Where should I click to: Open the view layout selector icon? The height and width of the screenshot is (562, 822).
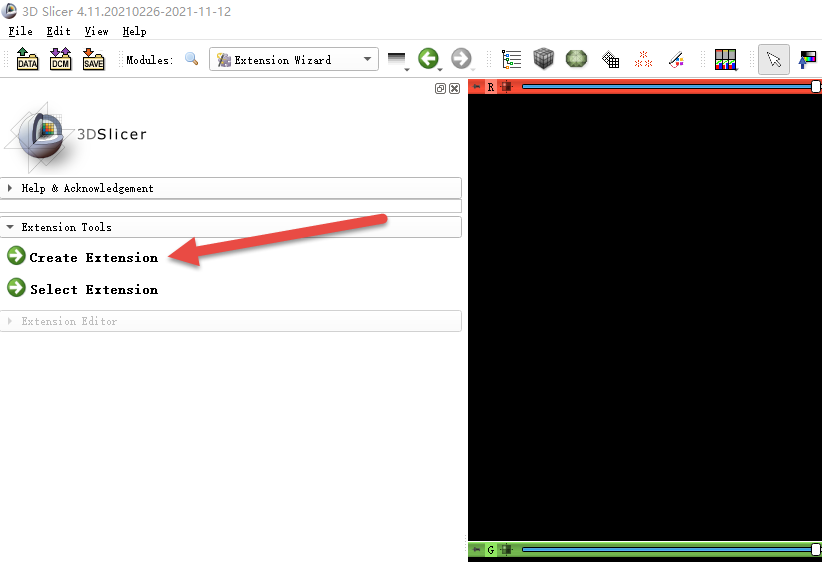[726, 59]
